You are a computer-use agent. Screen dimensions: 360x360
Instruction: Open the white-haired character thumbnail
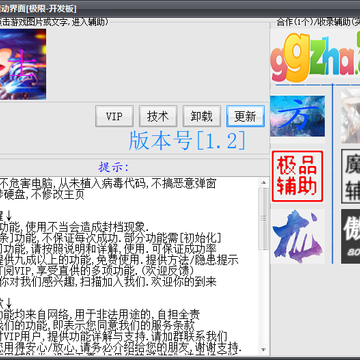pyautogui.click(x=350, y=116)
